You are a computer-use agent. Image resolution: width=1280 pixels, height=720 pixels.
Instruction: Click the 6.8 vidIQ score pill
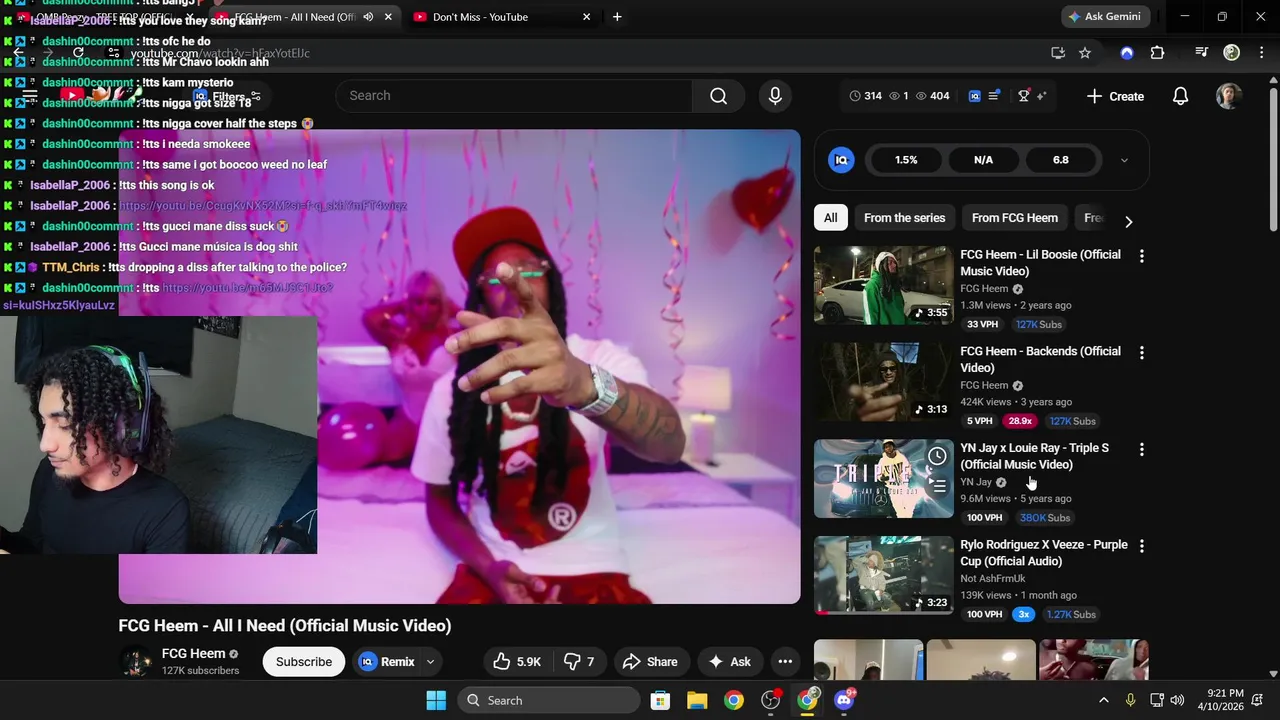pyautogui.click(x=1060, y=160)
